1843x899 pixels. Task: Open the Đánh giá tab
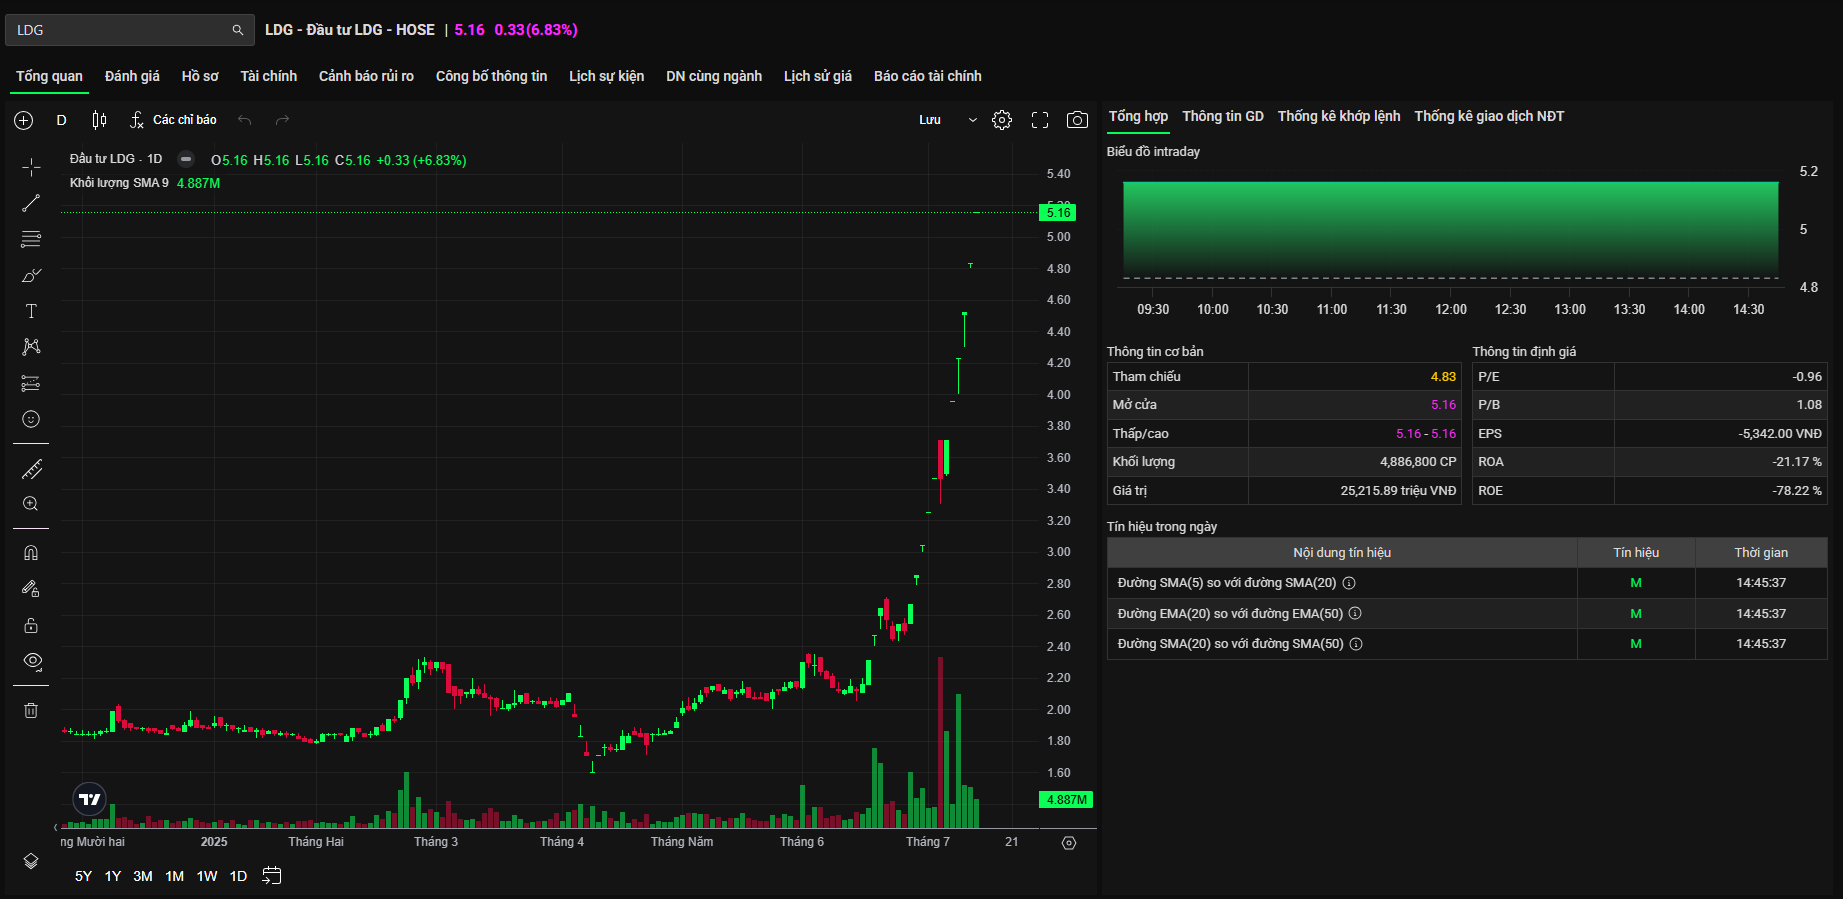tap(132, 76)
